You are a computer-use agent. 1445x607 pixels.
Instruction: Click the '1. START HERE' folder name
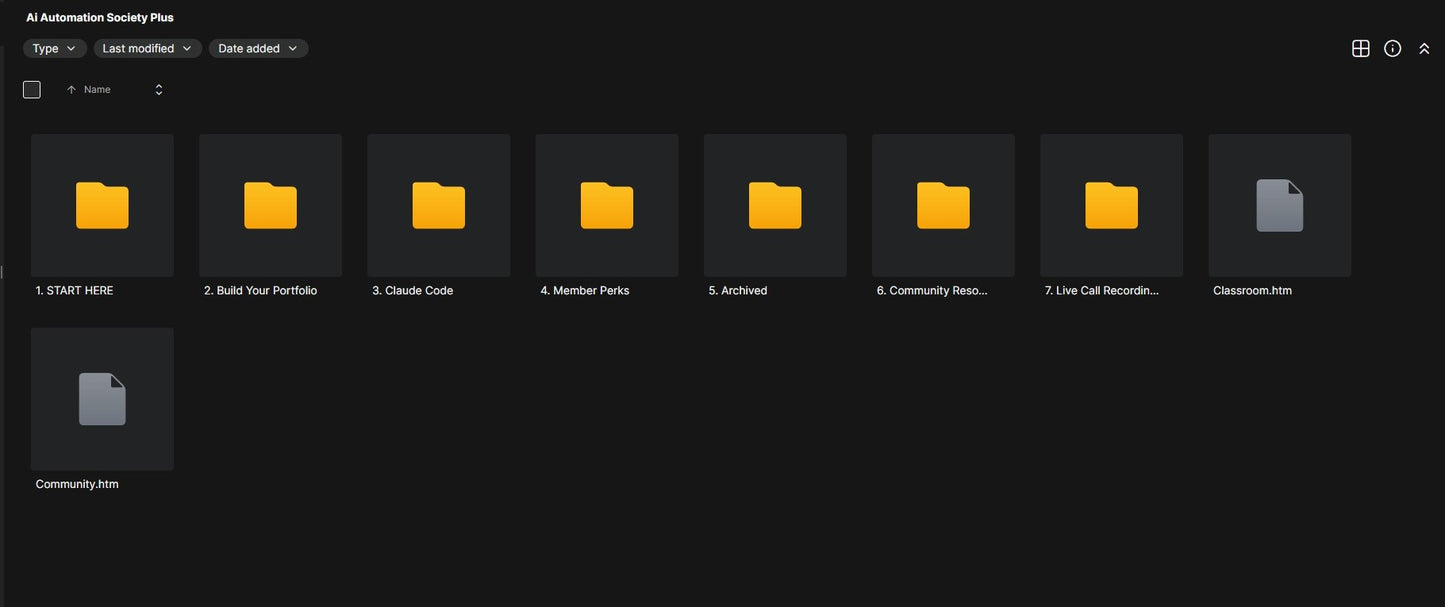coord(75,291)
